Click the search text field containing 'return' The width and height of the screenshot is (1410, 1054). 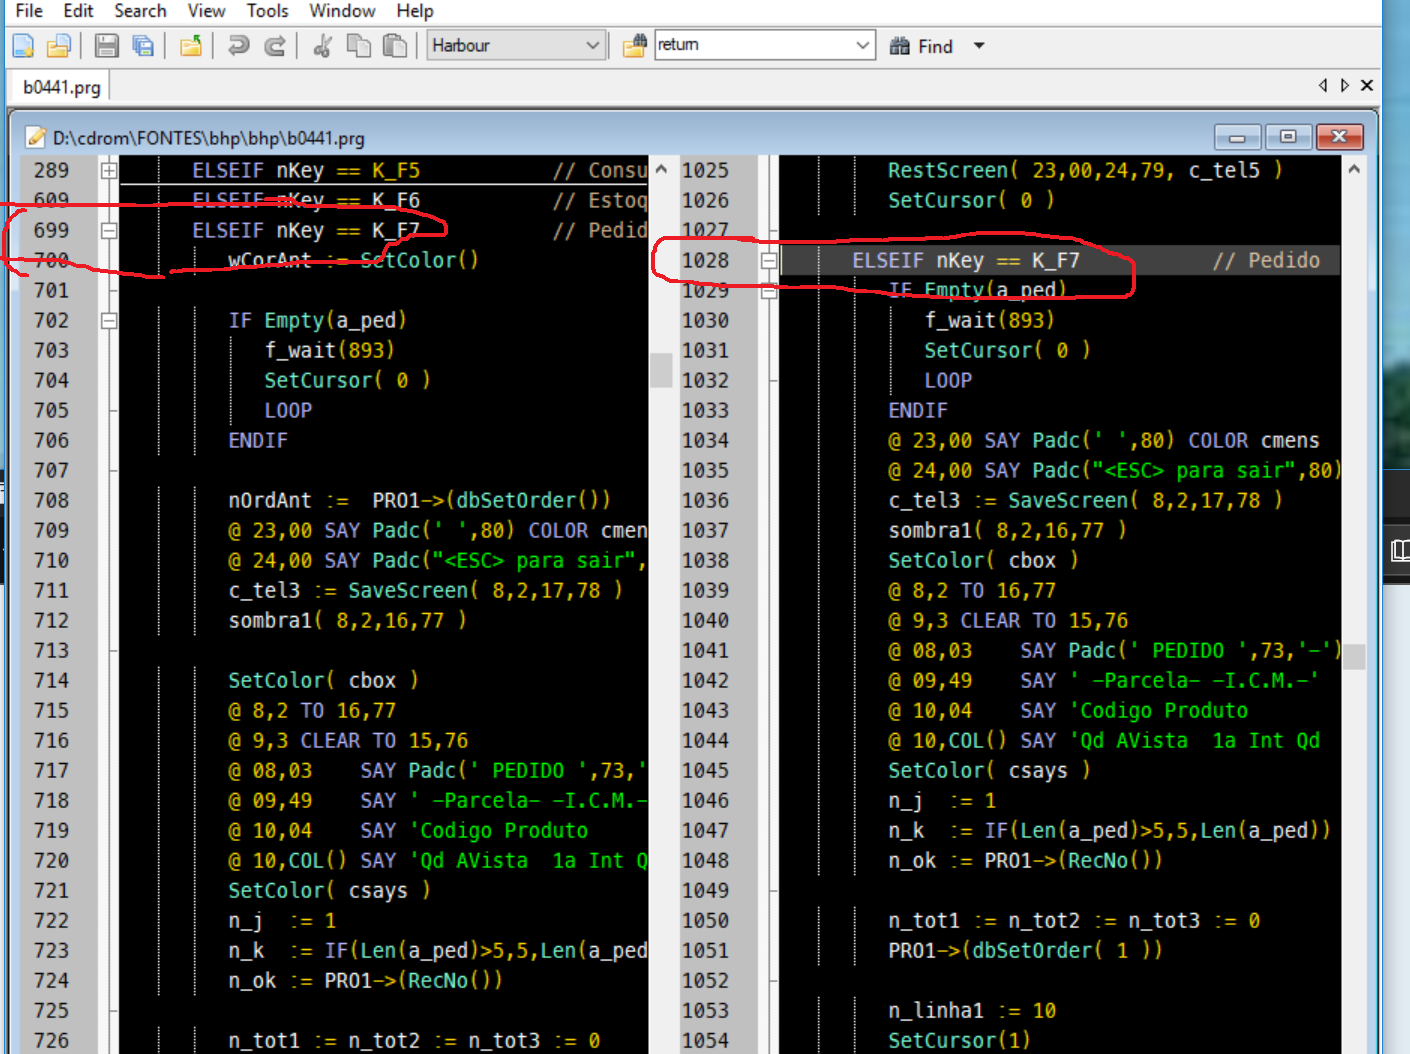click(x=752, y=45)
